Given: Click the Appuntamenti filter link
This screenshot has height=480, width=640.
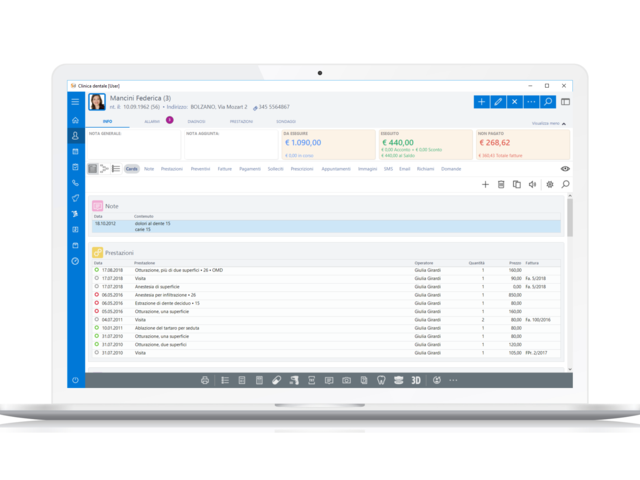Looking at the screenshot, I should (336, 169).
